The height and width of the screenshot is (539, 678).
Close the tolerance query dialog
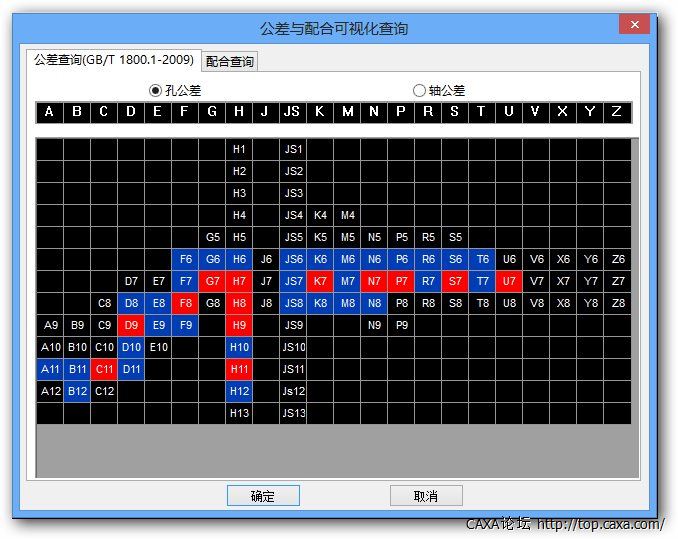click(633, 27)
